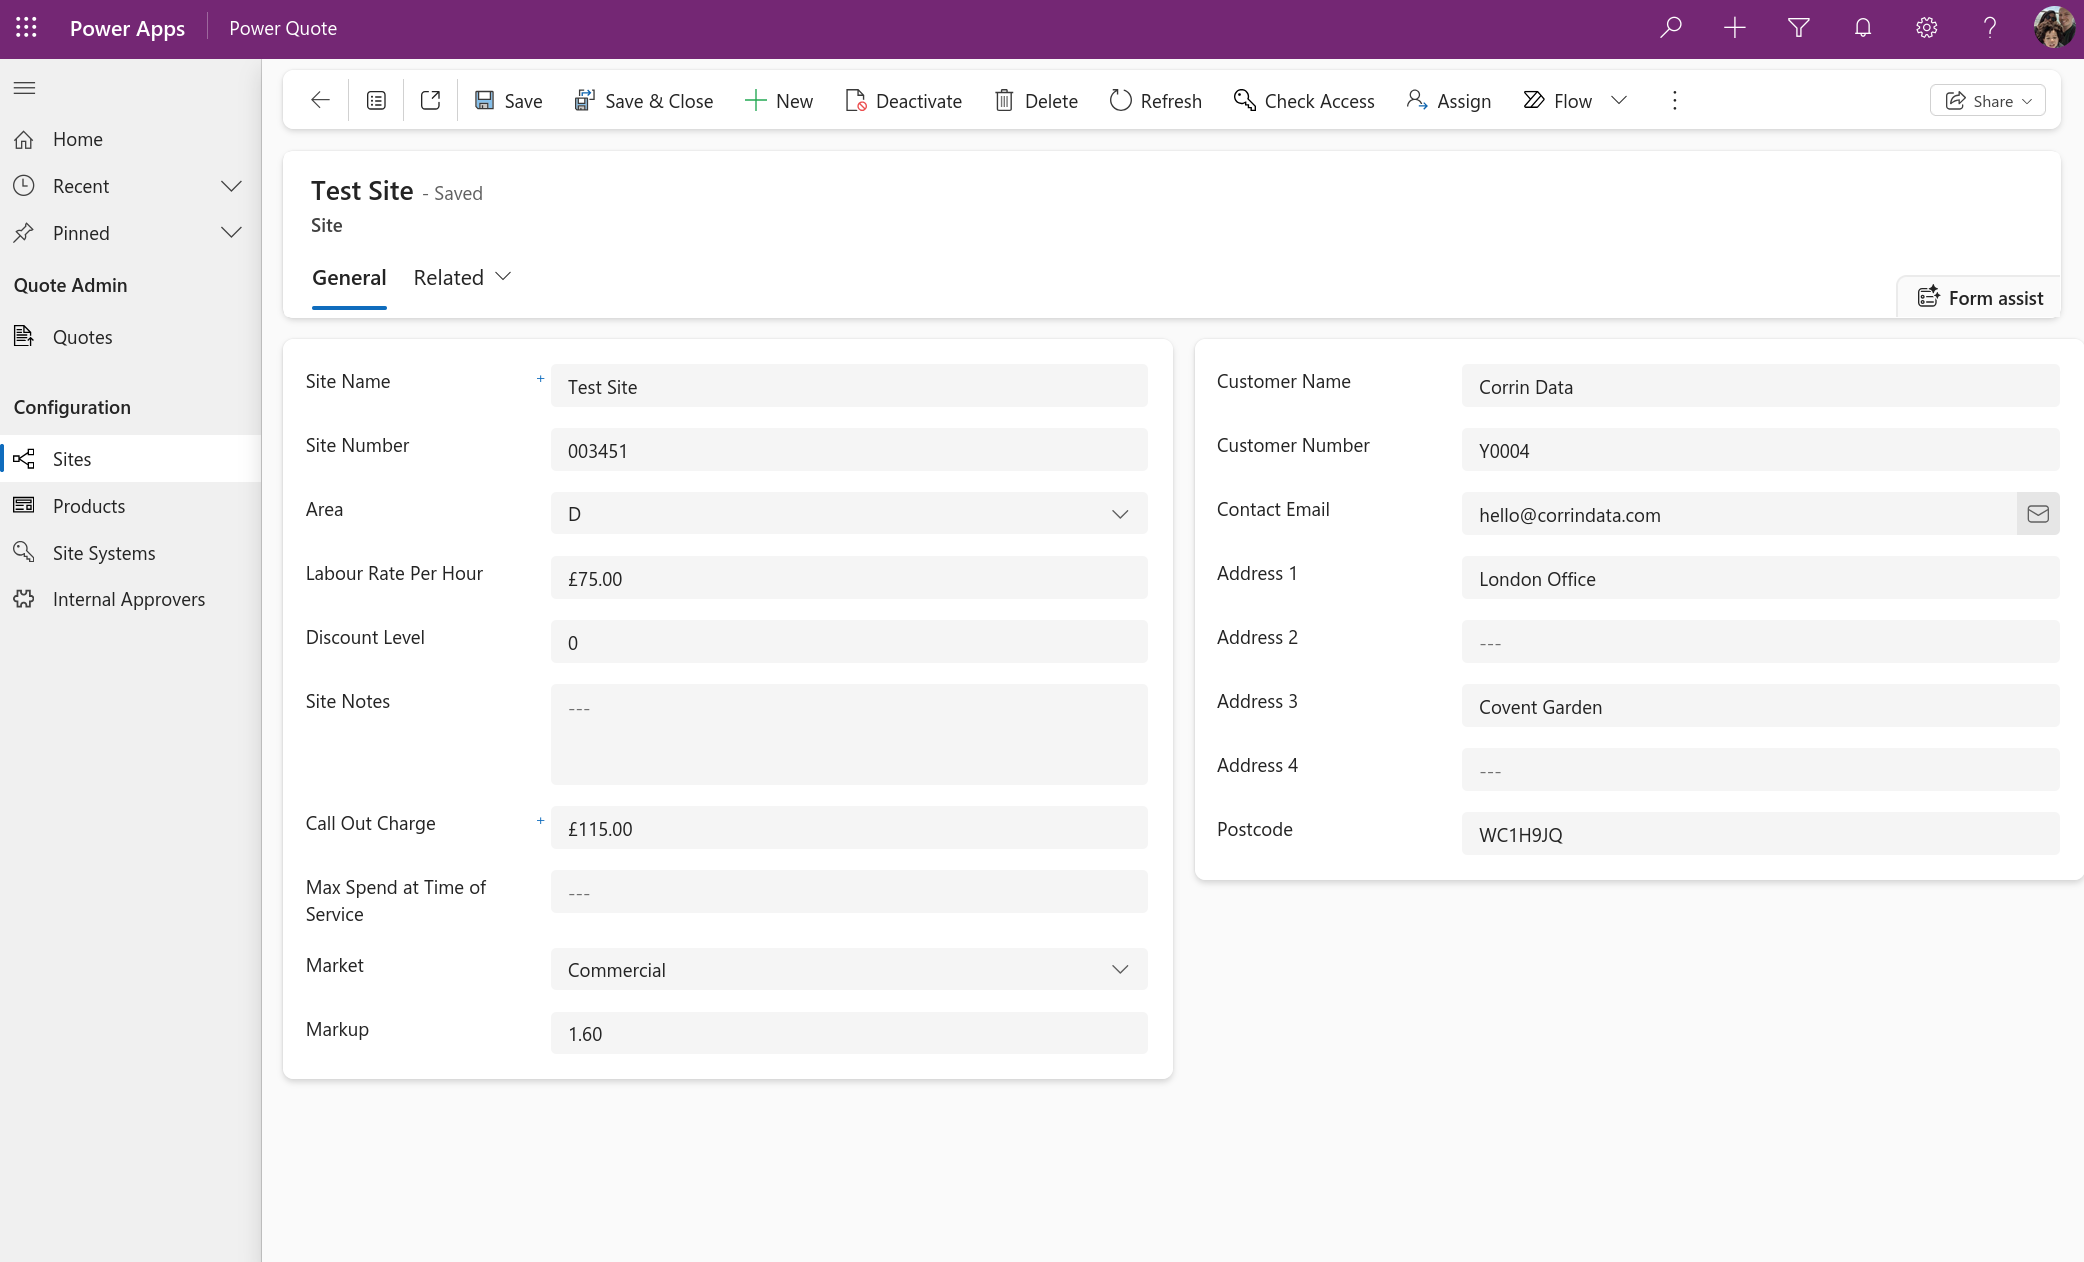Image resolution: width=2084 pixels, height=1262 pixels.
Task: Open the Quotes admin section
Action: pyautogui.click(x=82, y=337)
